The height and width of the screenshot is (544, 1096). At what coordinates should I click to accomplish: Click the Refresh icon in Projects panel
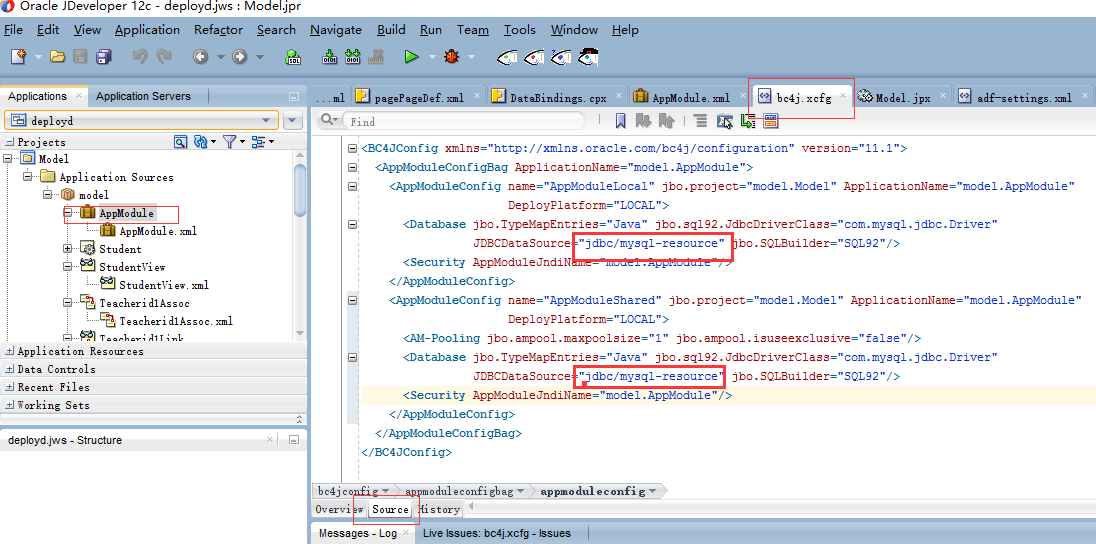pos(201,142)
